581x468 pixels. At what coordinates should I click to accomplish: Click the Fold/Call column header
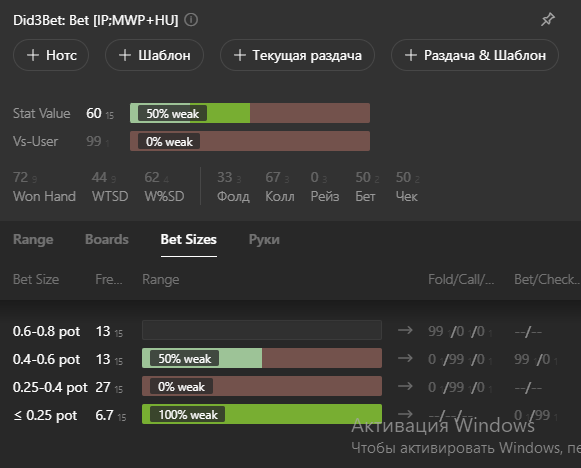point(461,279)
